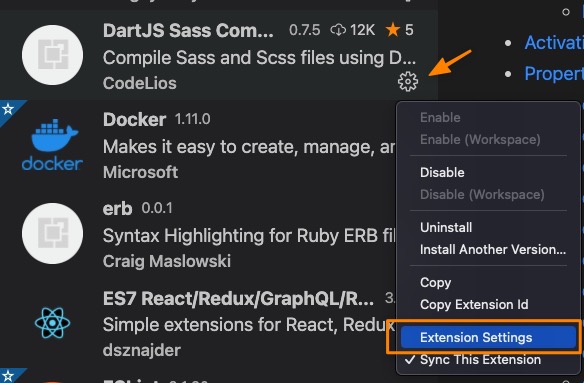Select Extension Settings from context menu

pos(488,337)
